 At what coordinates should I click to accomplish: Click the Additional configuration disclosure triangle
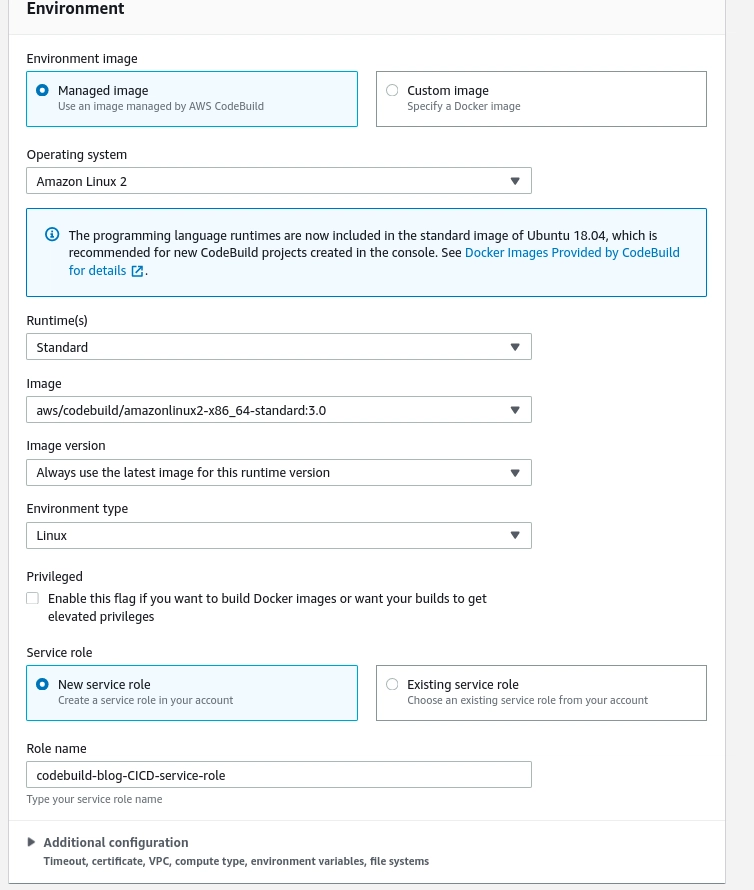point(32,842)
